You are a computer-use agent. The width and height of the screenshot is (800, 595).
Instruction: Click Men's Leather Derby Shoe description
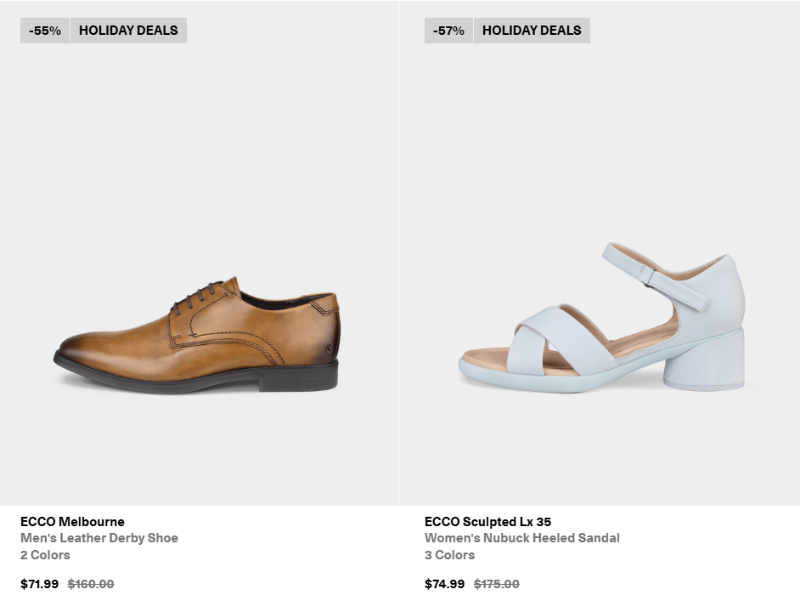(x=99, y=538)
